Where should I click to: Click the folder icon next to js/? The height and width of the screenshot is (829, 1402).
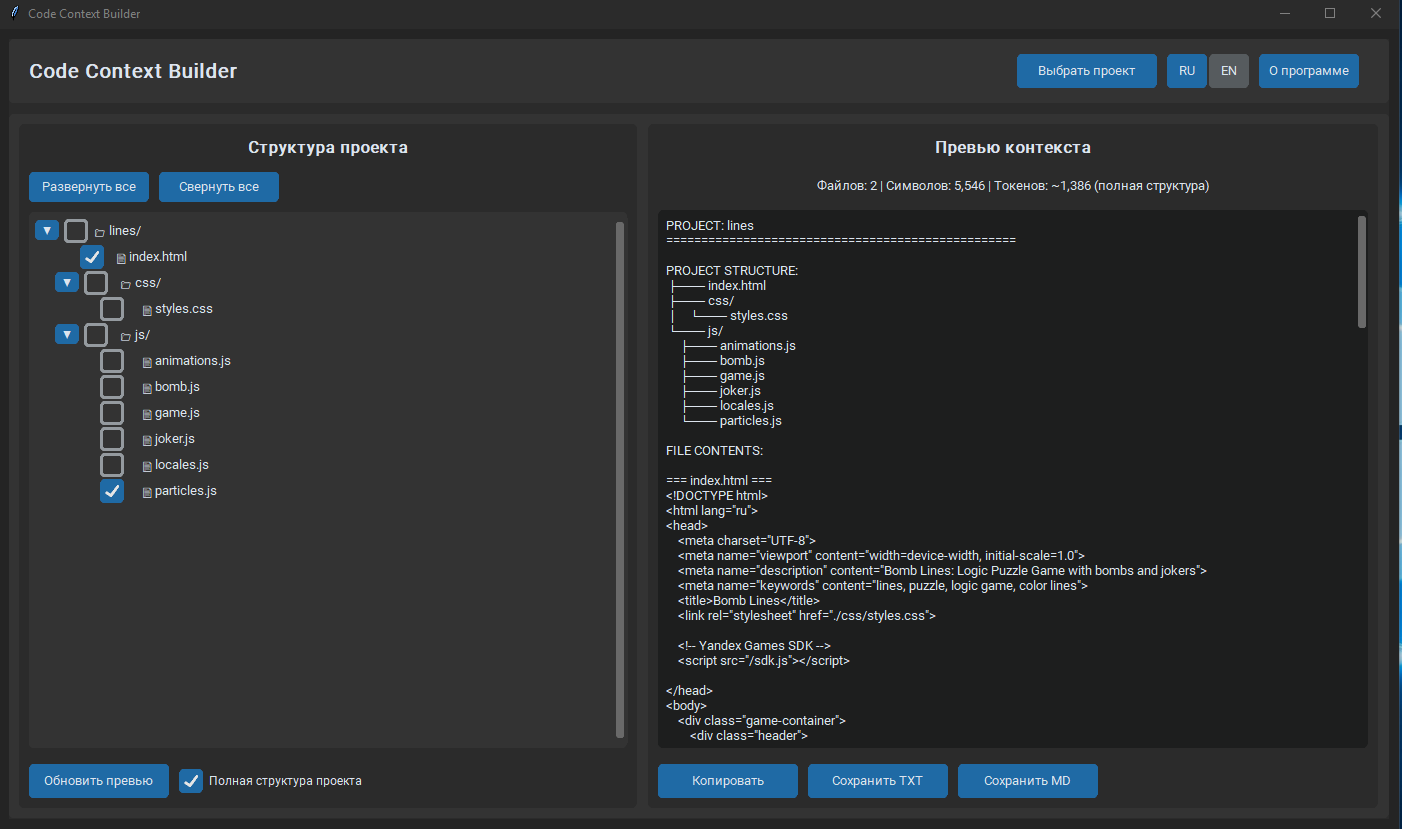point(125,336)
